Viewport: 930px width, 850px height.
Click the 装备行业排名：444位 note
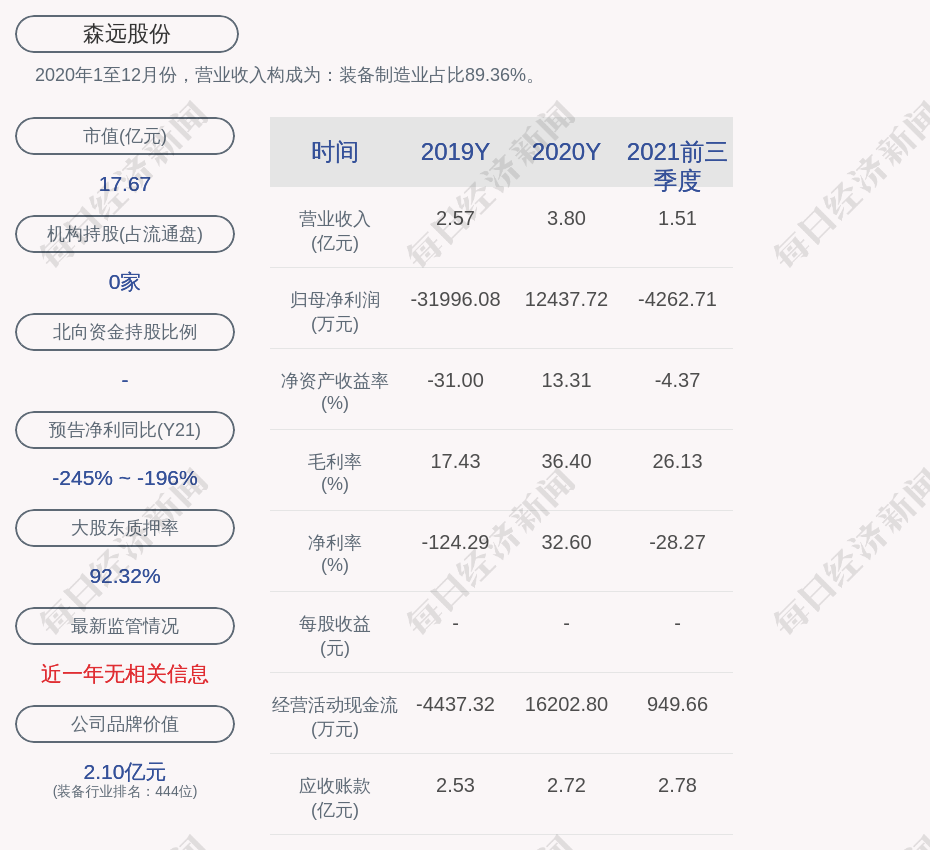[125, 791]
